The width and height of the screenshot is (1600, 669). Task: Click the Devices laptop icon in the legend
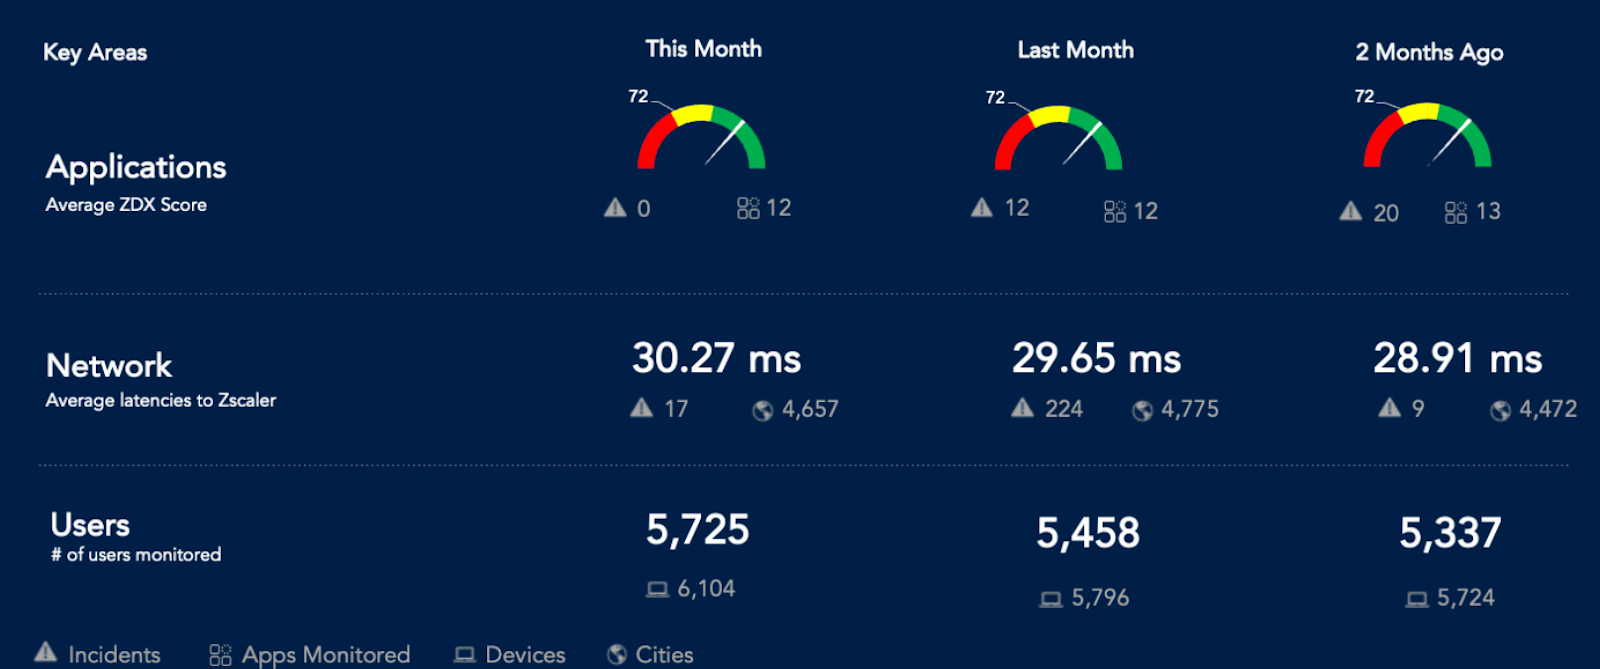[464, 655]
